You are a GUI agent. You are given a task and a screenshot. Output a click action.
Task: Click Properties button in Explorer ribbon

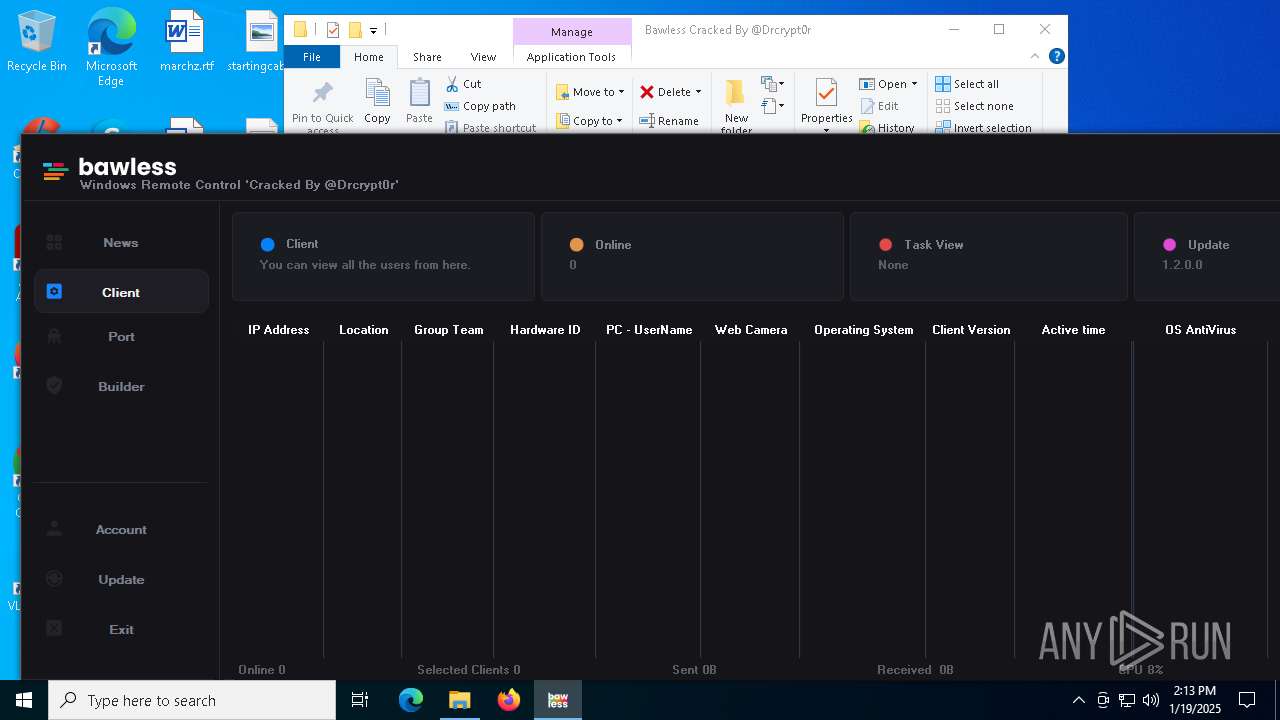click(826, 106)
